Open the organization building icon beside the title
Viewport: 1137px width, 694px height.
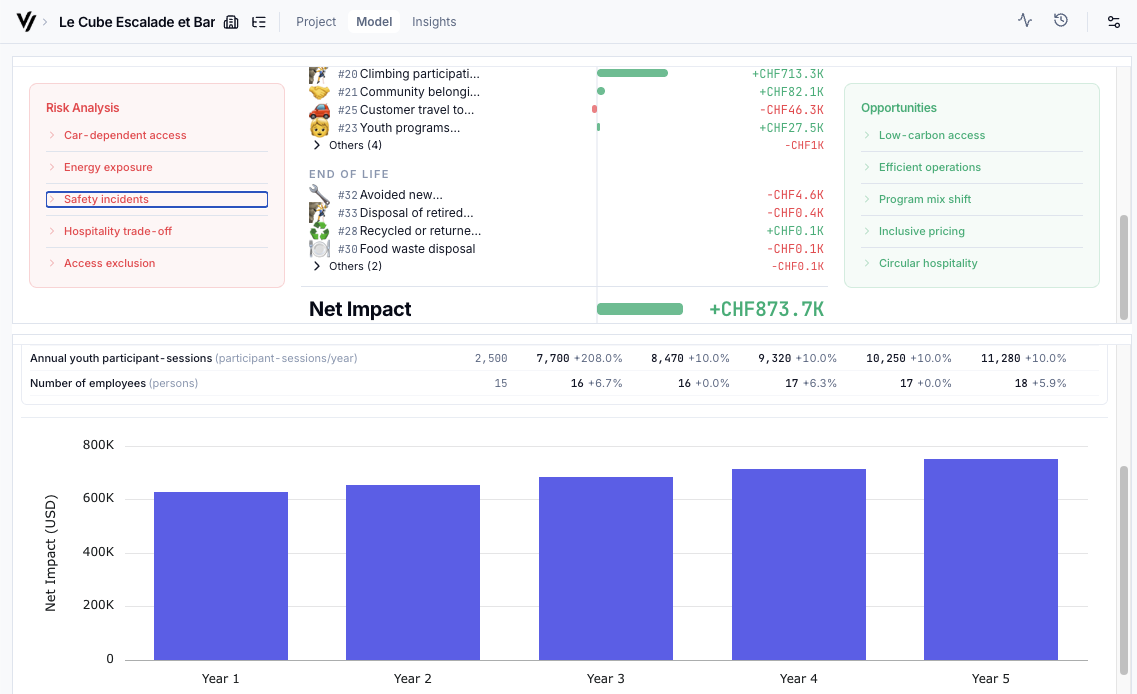(x=231, y=22)
